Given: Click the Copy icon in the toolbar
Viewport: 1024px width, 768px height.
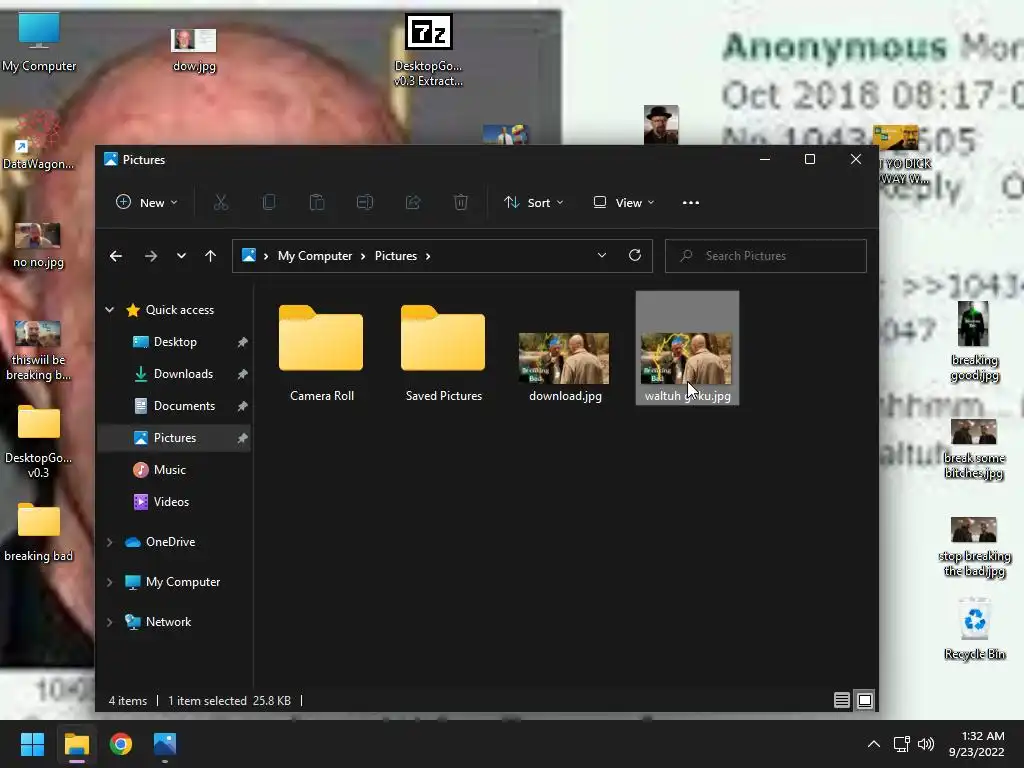Looking at the screenshot, I should (268, 202).
